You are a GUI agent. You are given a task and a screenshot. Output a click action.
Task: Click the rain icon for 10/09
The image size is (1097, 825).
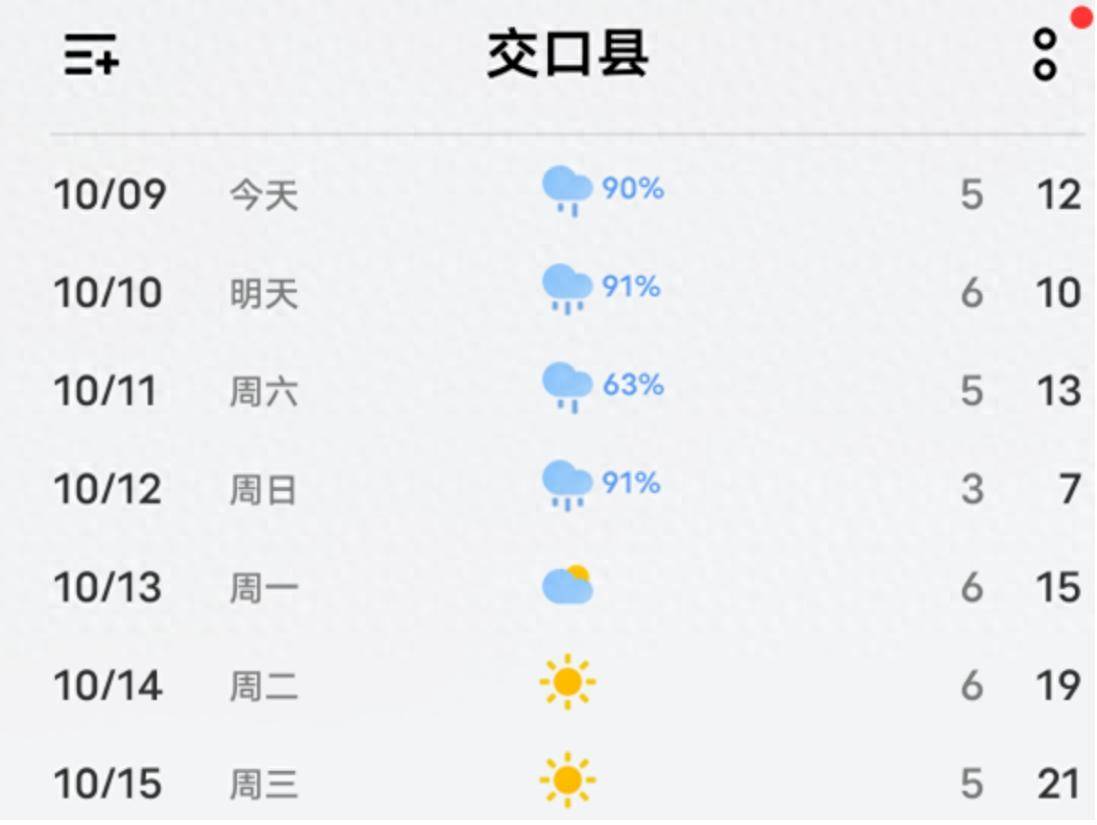tap(567, 190)
